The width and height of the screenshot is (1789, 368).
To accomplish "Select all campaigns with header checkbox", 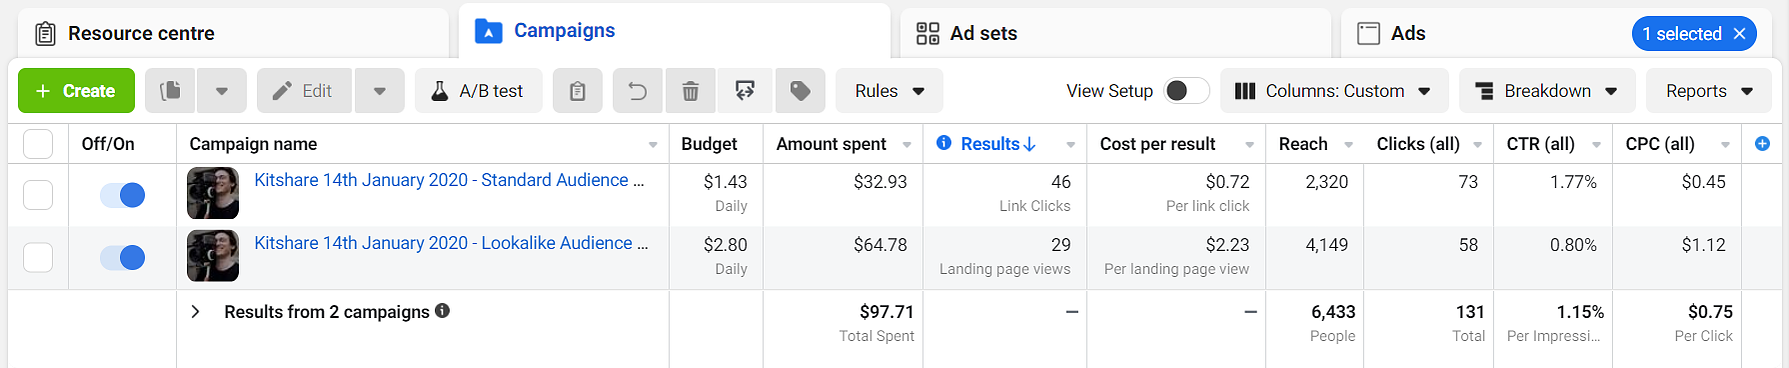I will pyautogui.click(x=38, y=144).
